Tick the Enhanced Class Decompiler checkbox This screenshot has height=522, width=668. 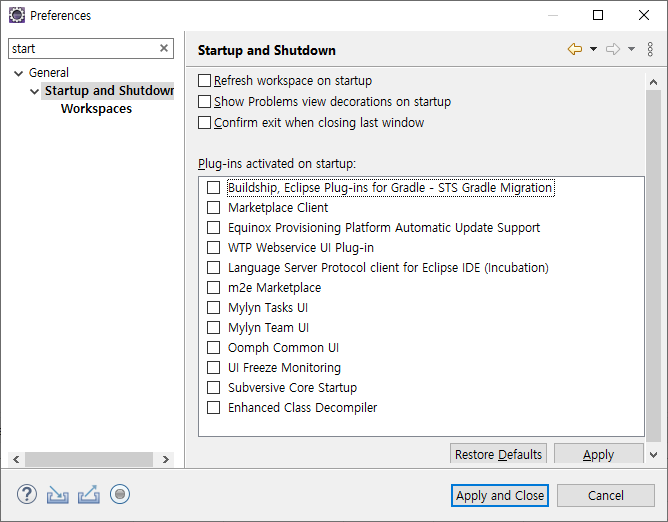pos(213,408)
